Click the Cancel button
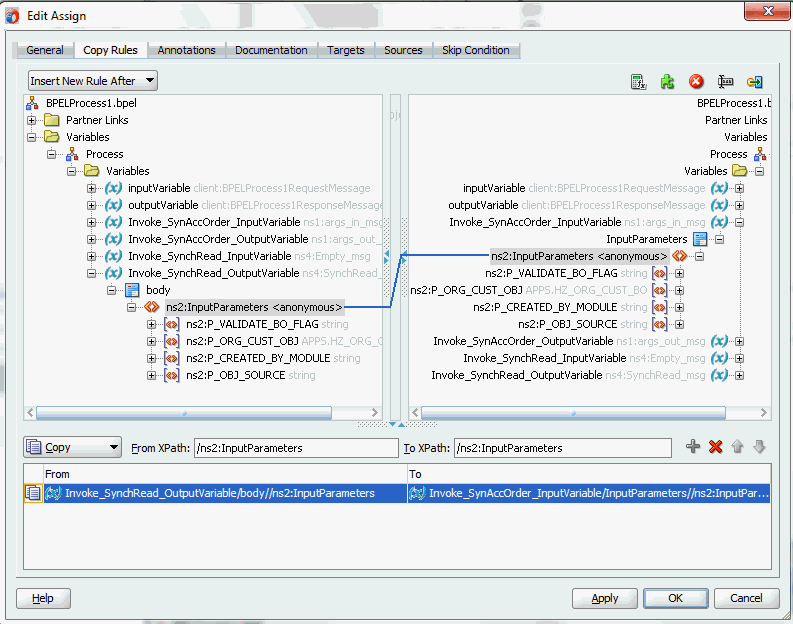This screenshot has width=793, height=624. click(x=746, y=598)
